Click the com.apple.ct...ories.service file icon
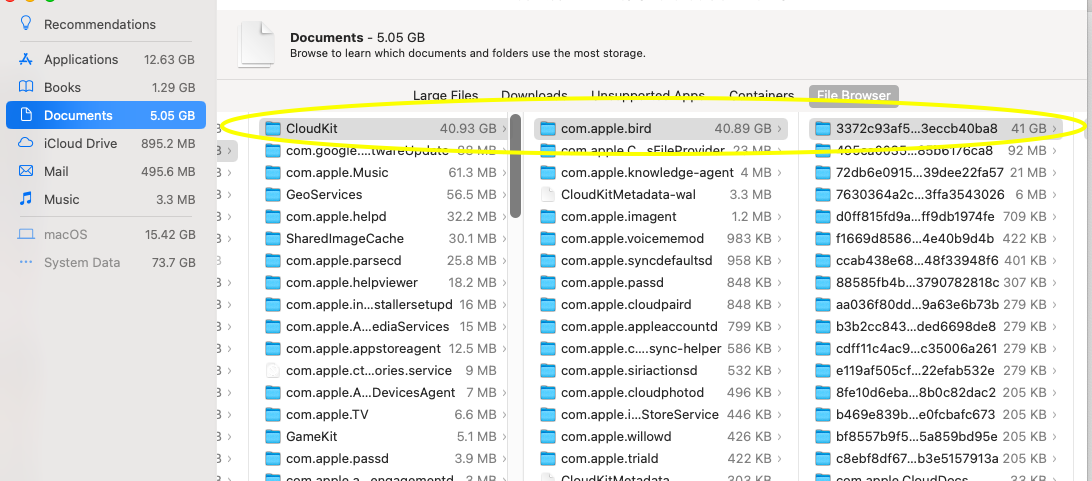This screenshot has height=481, width=1092. 273,370
